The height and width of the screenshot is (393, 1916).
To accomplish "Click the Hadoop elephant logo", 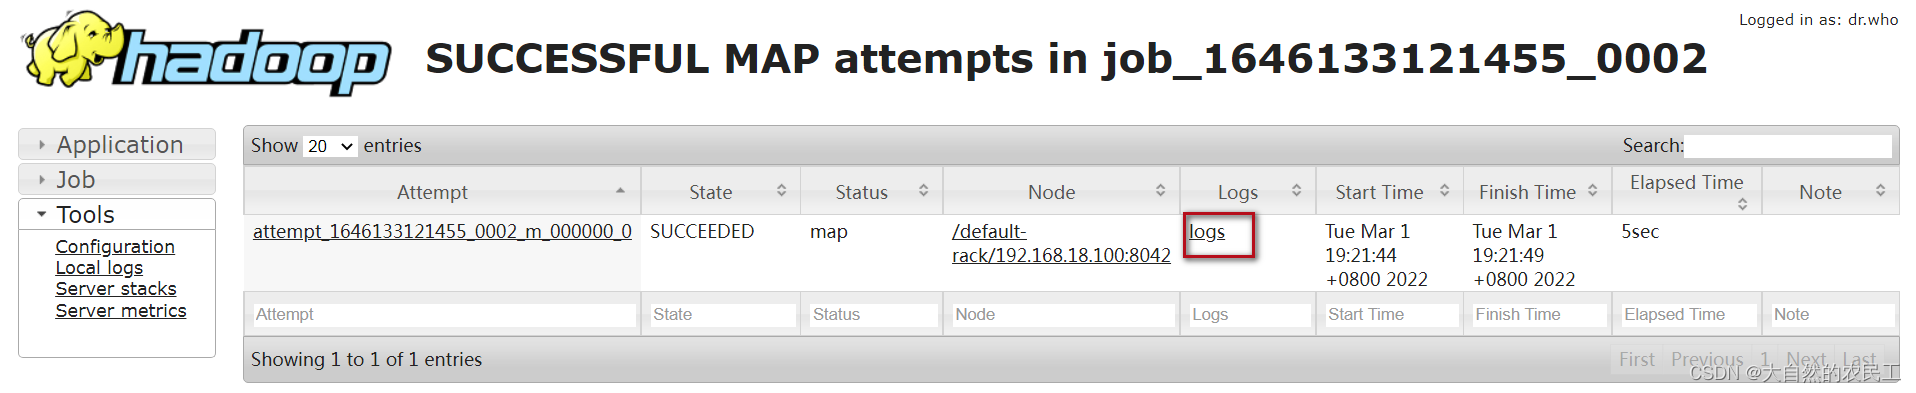I will pos(207,53).
